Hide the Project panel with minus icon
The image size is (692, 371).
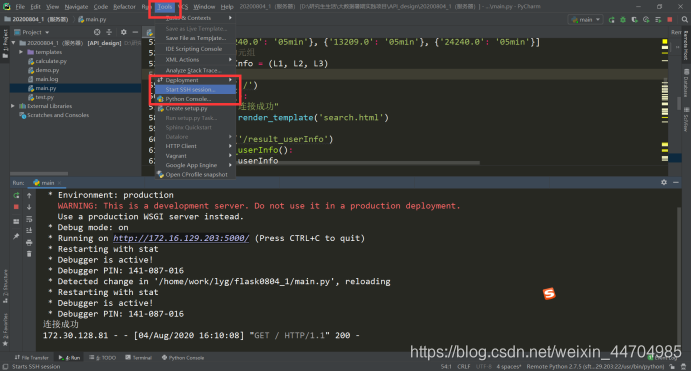tap(135, 32)
